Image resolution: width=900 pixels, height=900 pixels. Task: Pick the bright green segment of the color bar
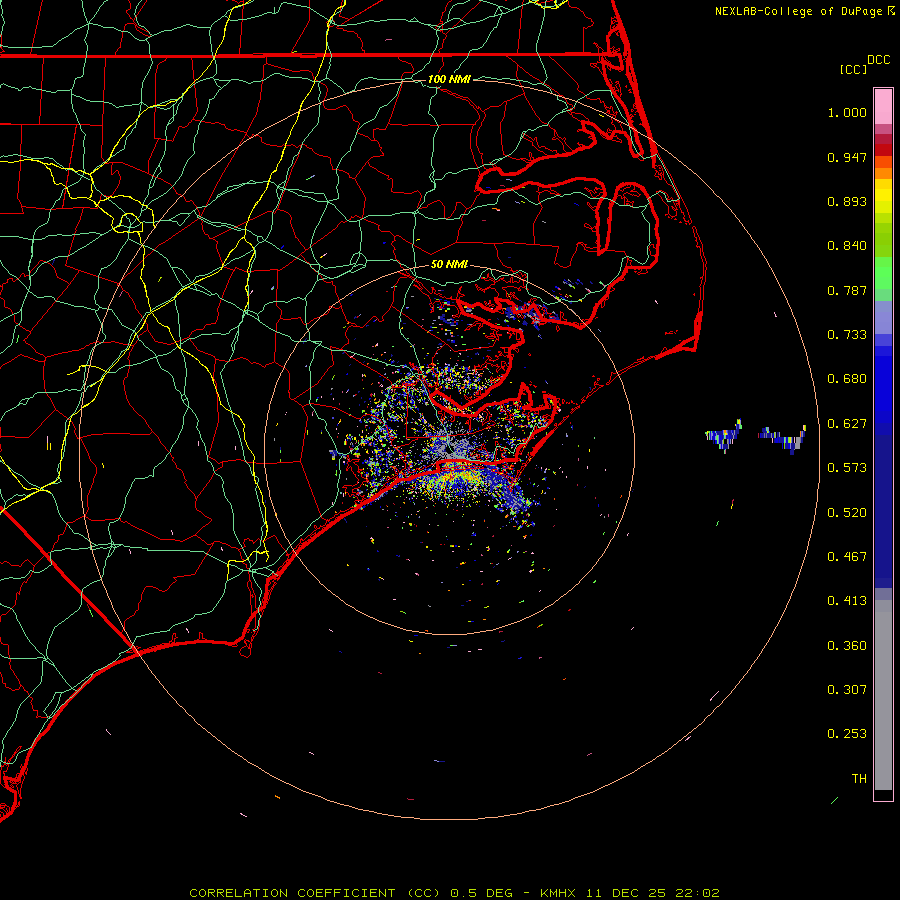click(x=883, y=273)
